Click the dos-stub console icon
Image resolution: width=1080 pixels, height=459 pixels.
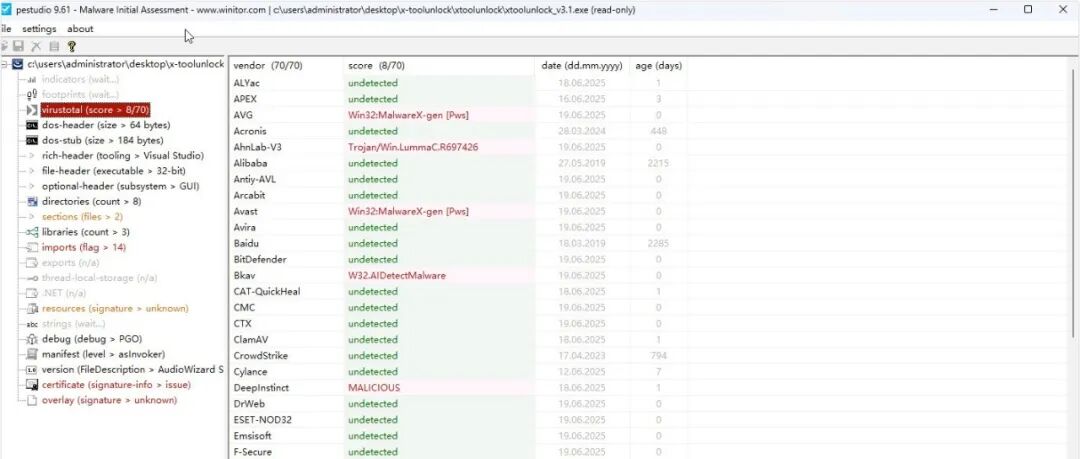32,141
